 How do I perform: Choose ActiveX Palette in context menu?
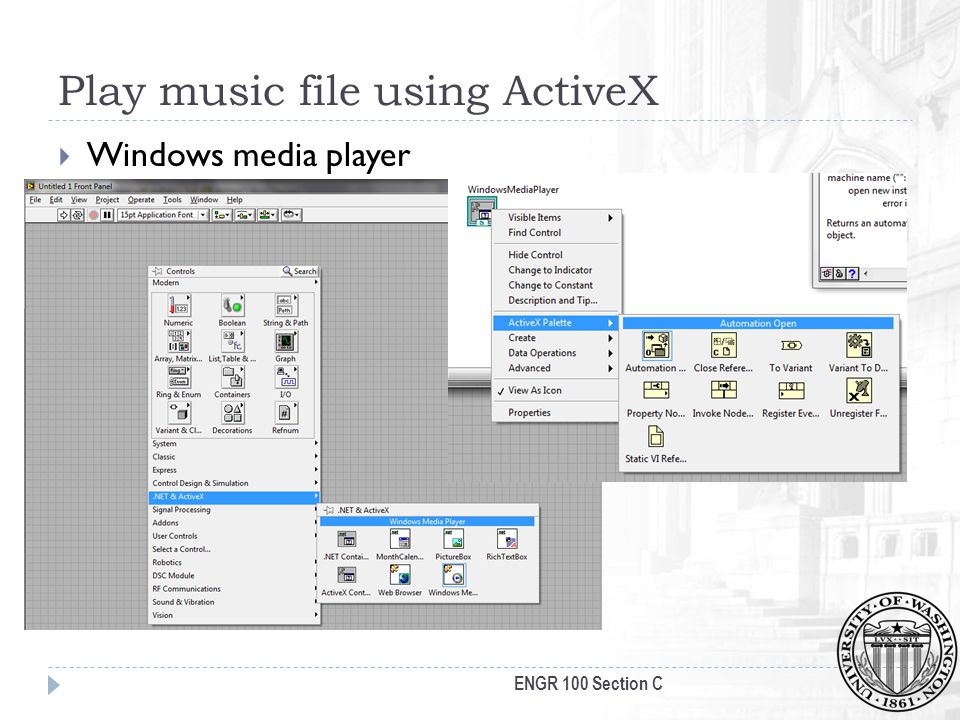557,323
